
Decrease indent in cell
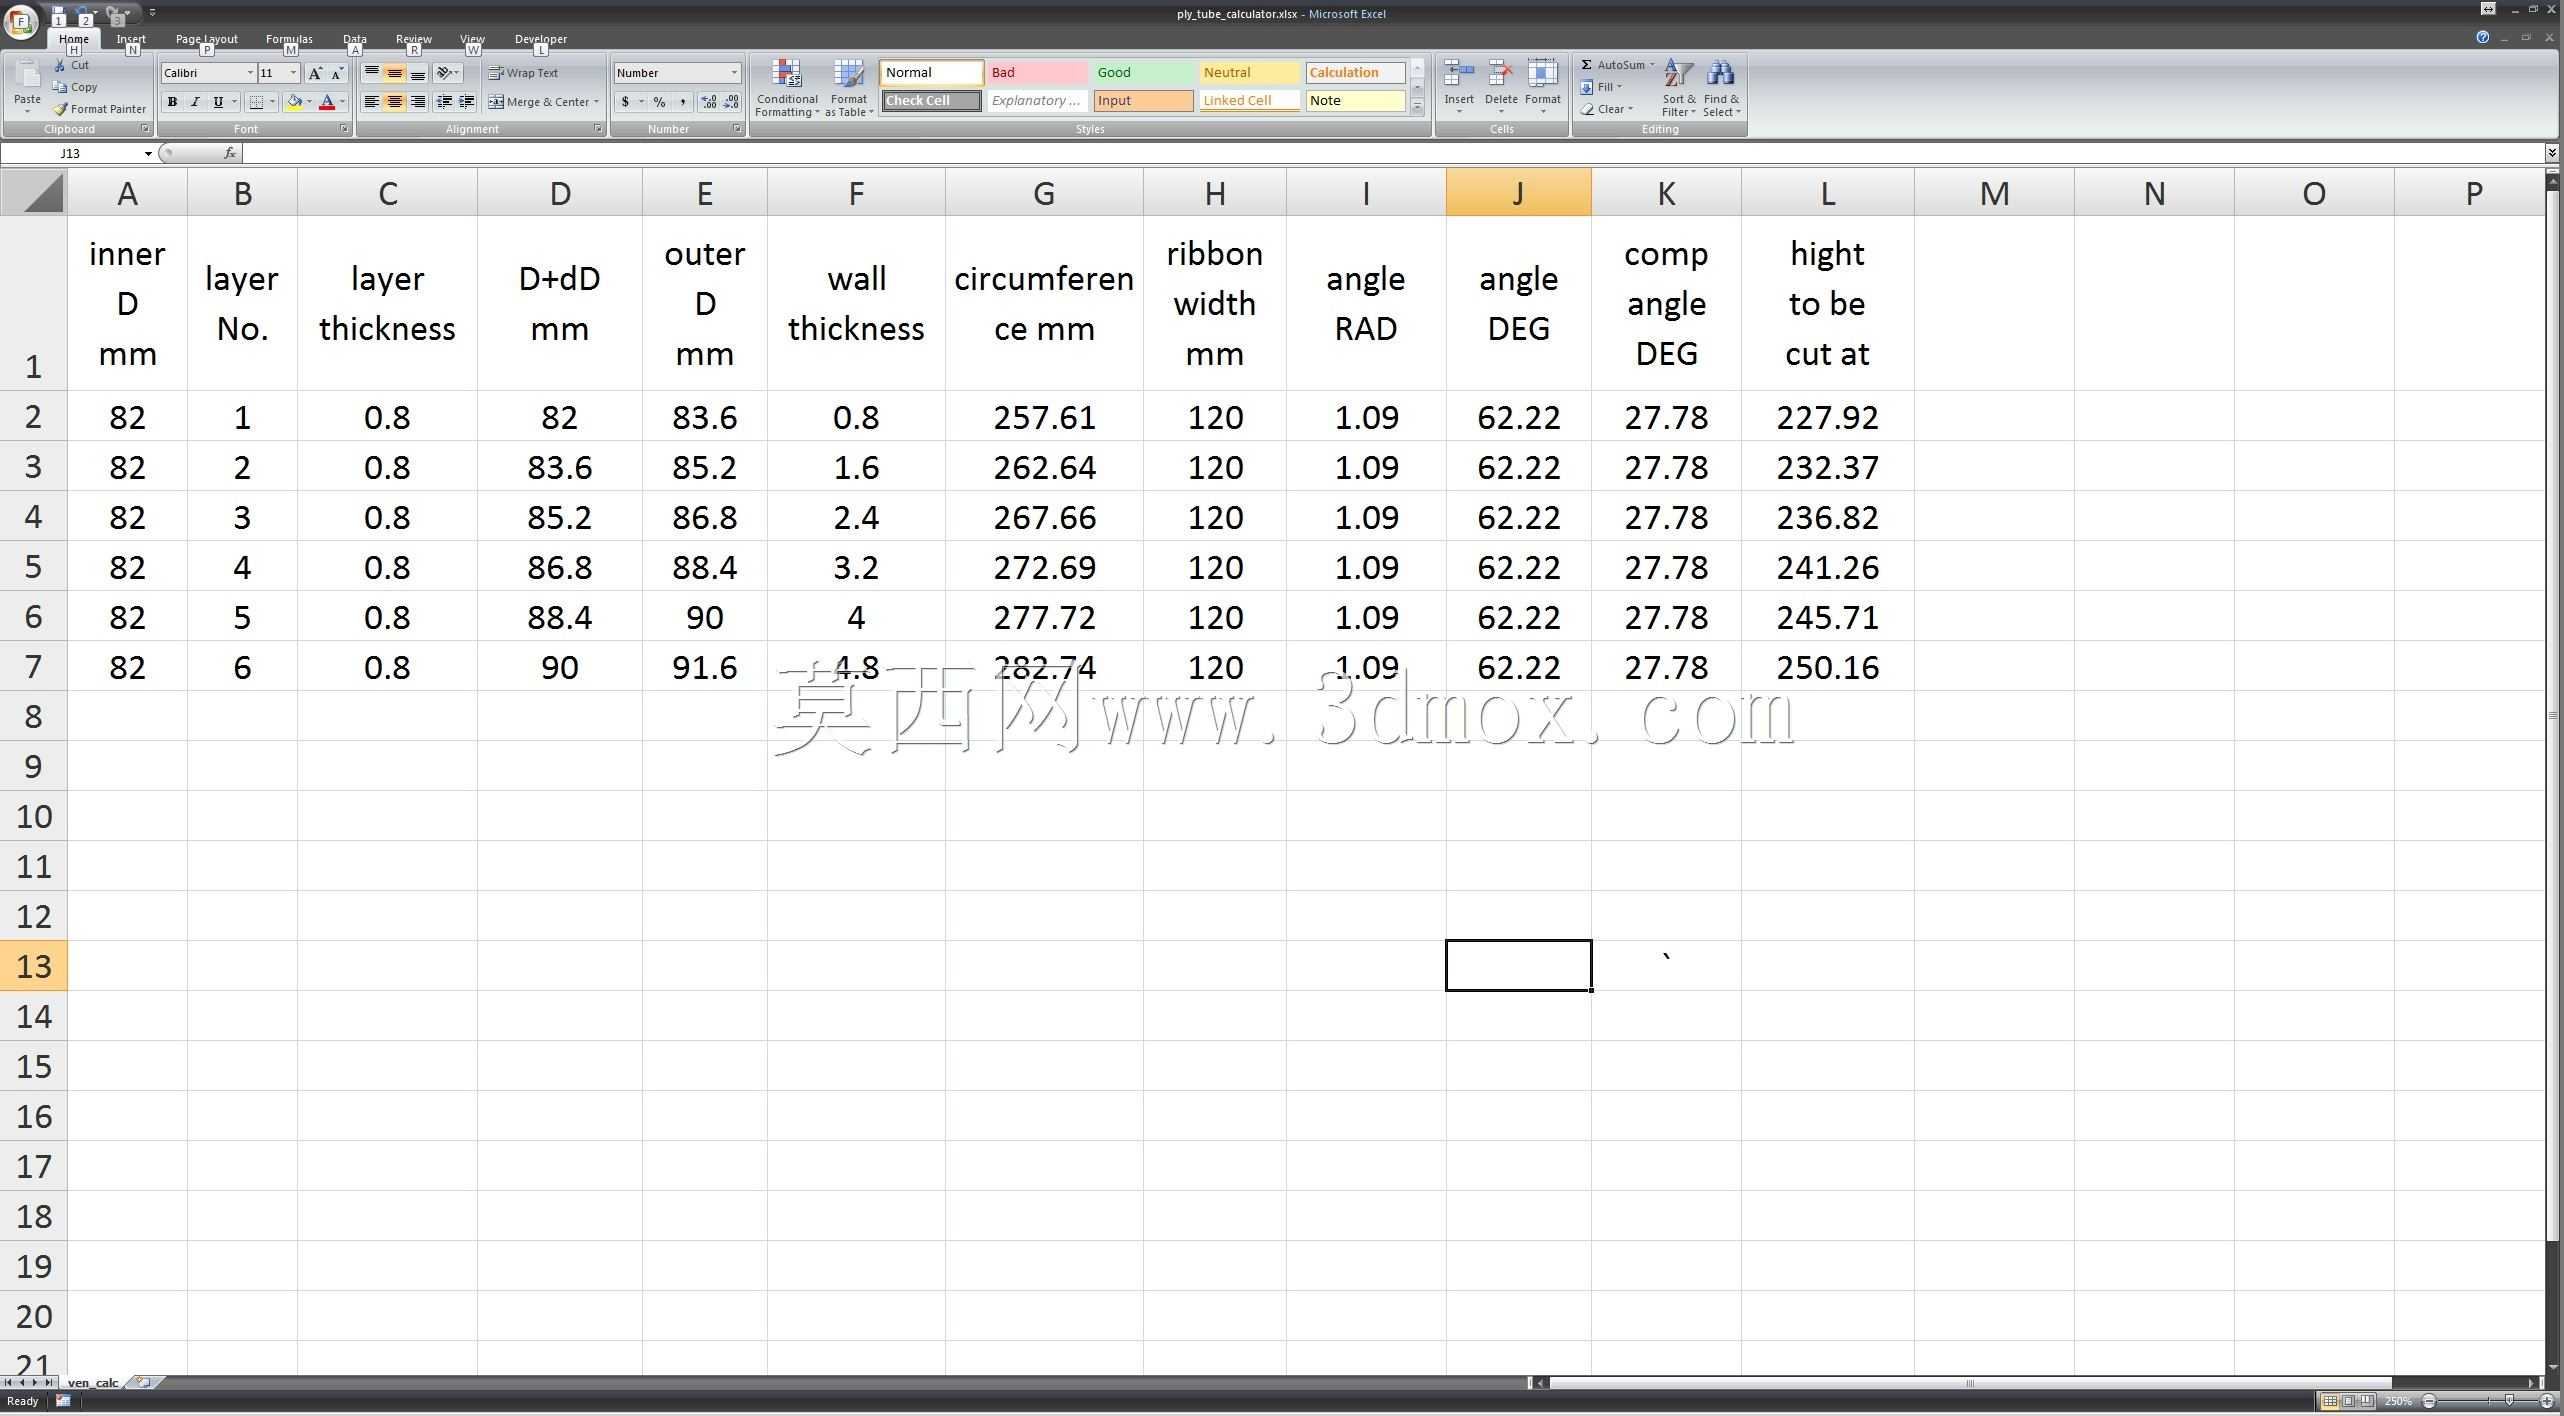[443, 102]
